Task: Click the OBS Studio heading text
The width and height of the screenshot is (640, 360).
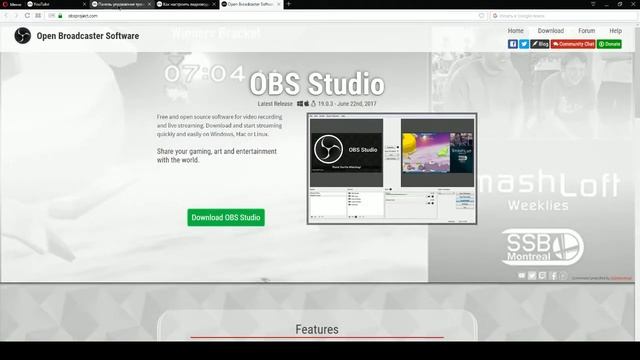Action: (x=317, y=84)
